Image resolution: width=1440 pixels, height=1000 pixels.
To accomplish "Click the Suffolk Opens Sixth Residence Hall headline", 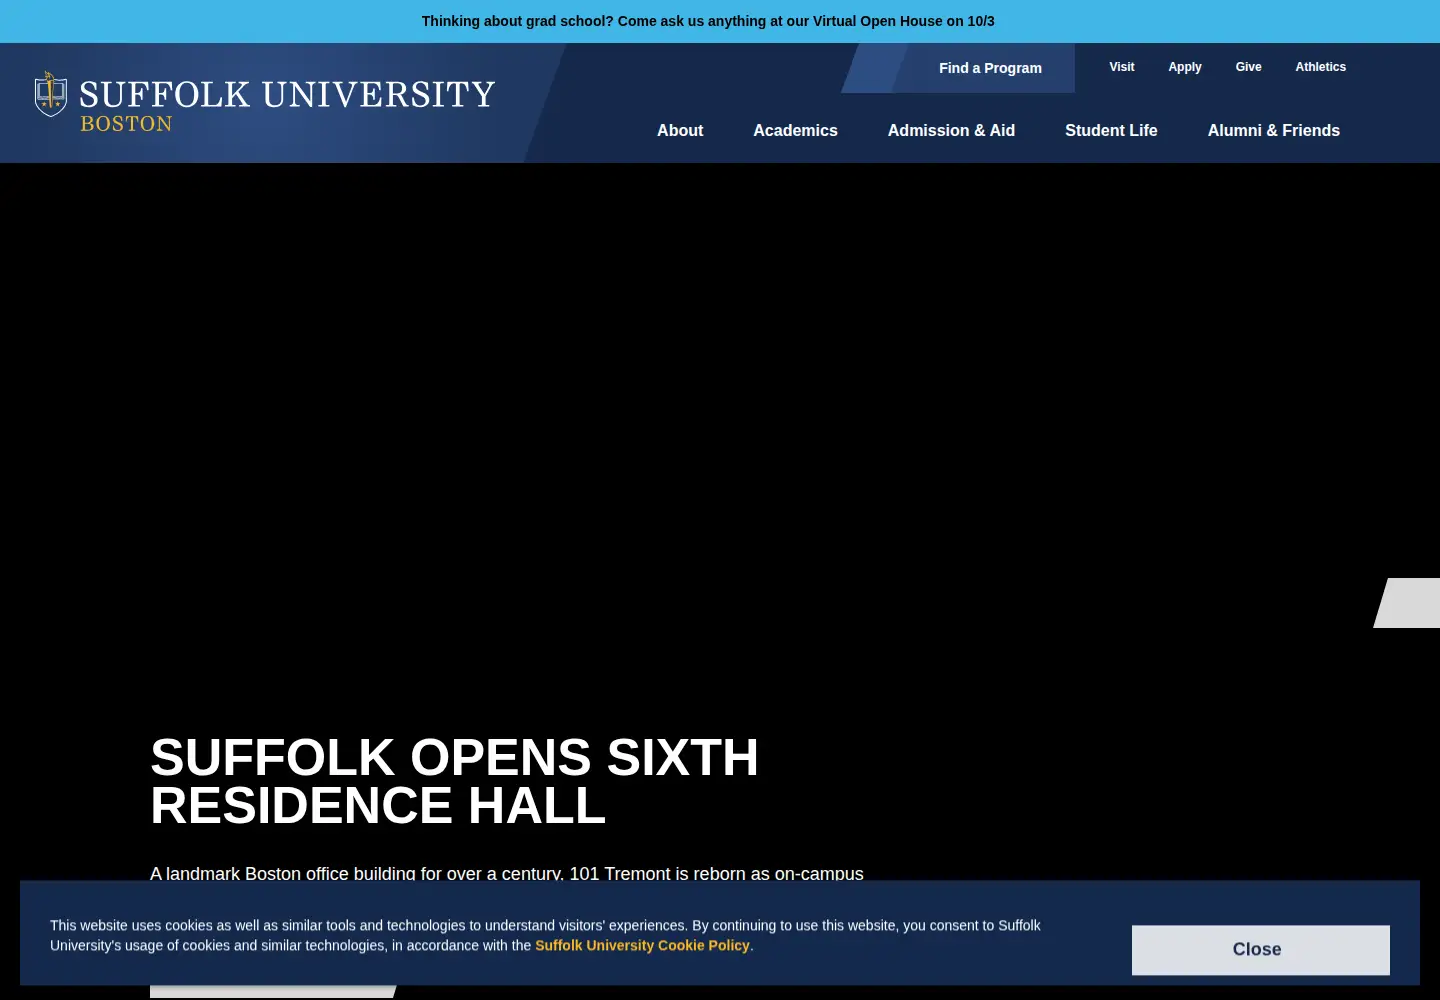I will 454,781.
